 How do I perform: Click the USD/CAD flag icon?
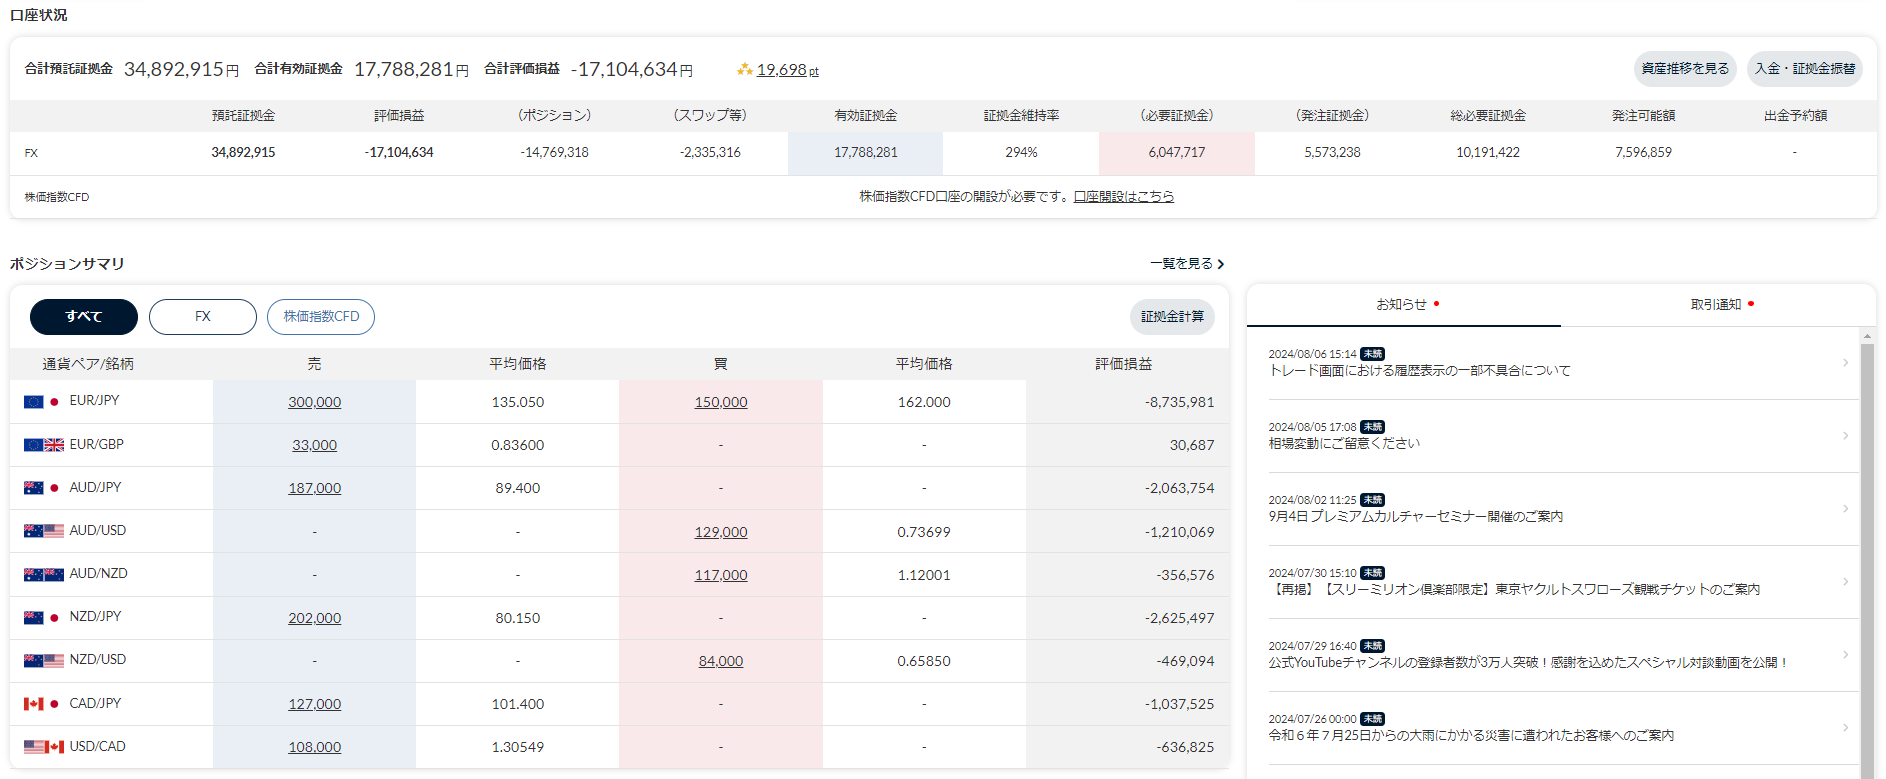pyautogui.click(x=44, y=747)
